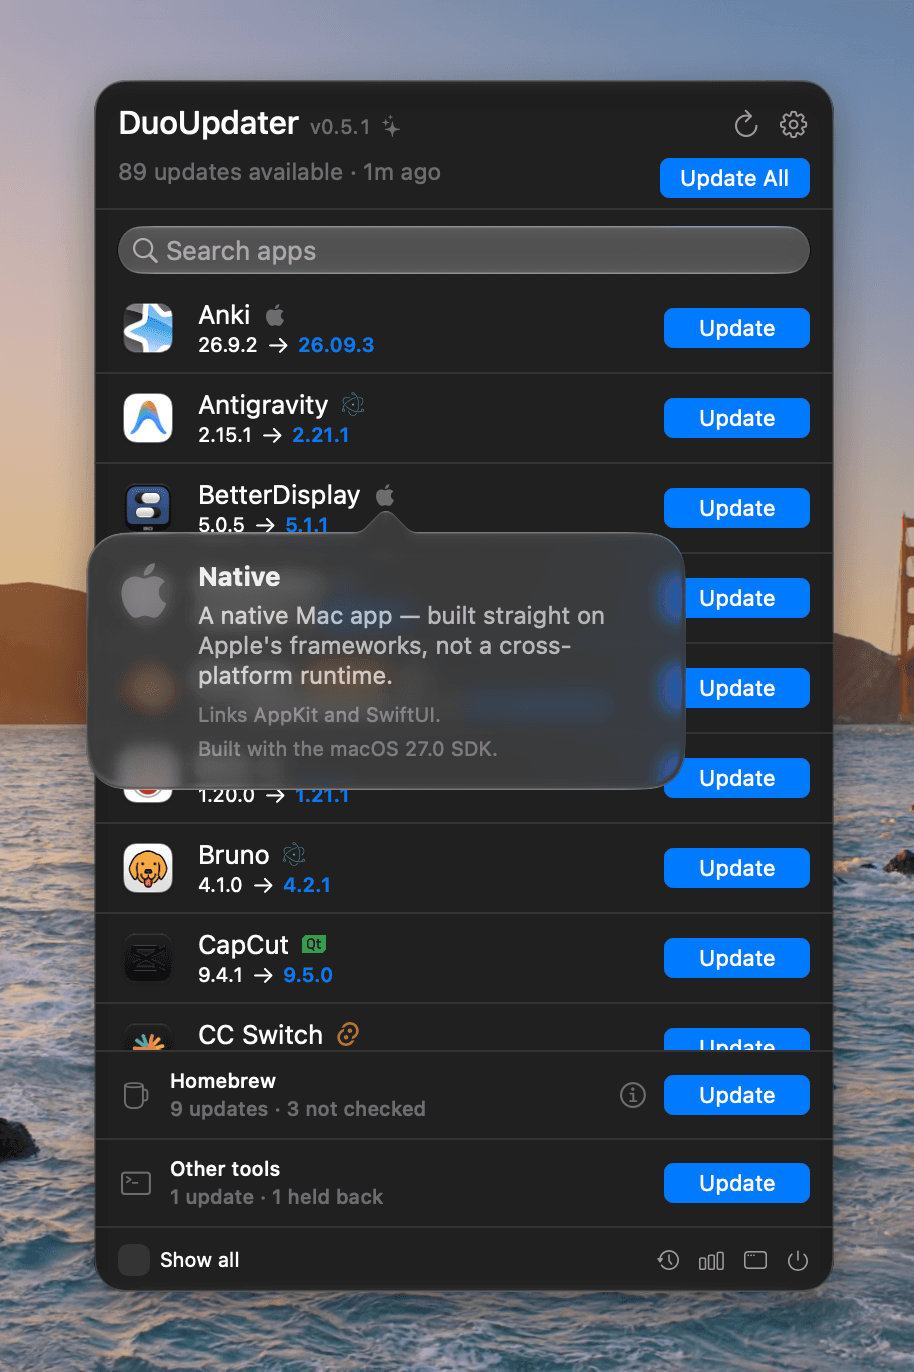Click the BetterDisplay app icon

point(148,506)
